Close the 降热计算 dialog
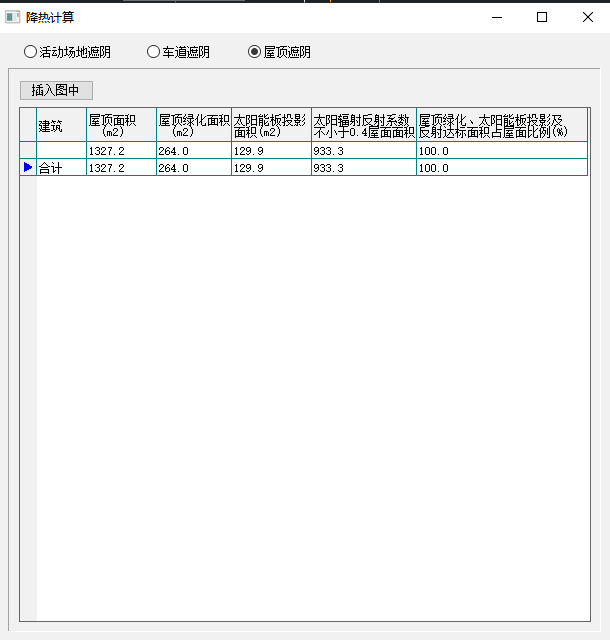 point(587,17)
